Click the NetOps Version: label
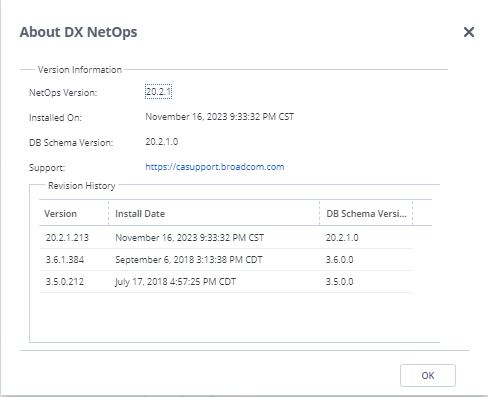The height and width of the screenshot is (397, 488). pyautogui.click(x=63, y=93)
